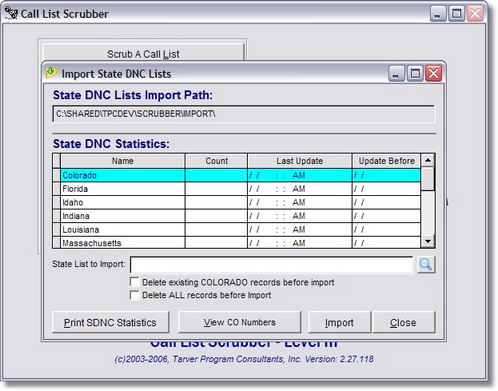
Task: Click the Update Before column header
Action: click(387, 161)
